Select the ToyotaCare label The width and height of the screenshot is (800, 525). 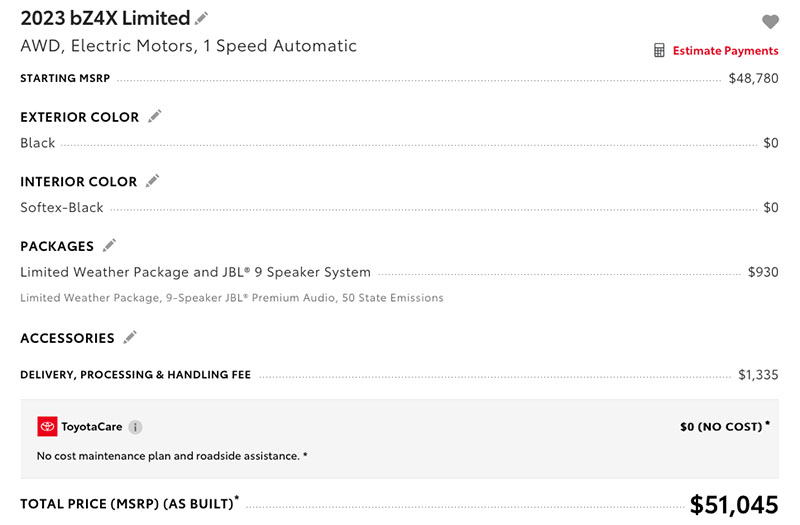click(92, 427)
